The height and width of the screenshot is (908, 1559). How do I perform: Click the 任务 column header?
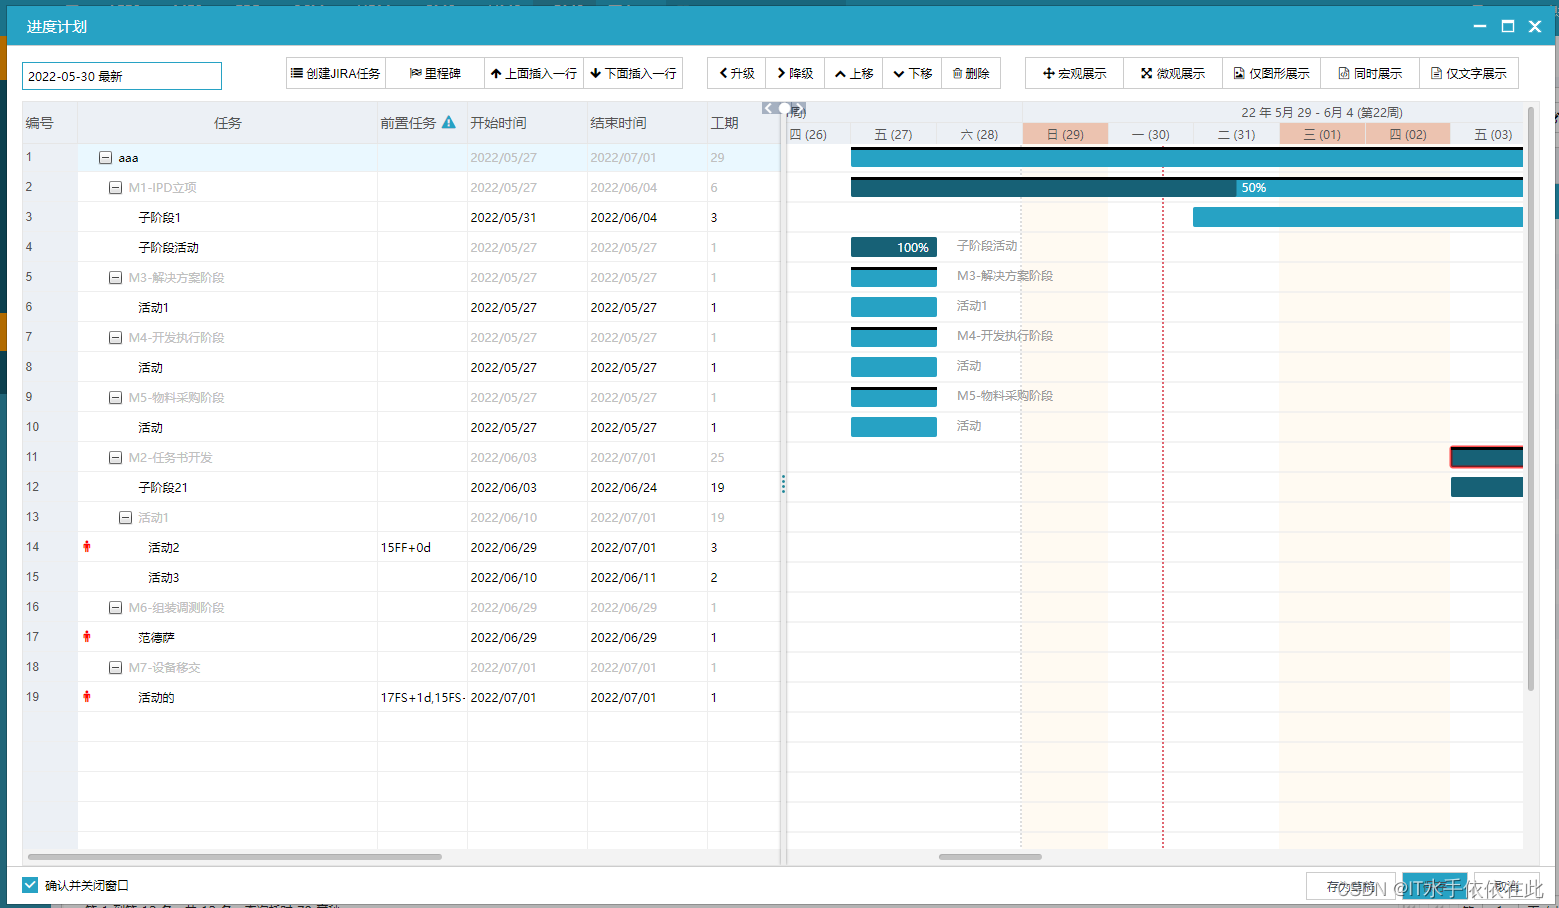227,123
